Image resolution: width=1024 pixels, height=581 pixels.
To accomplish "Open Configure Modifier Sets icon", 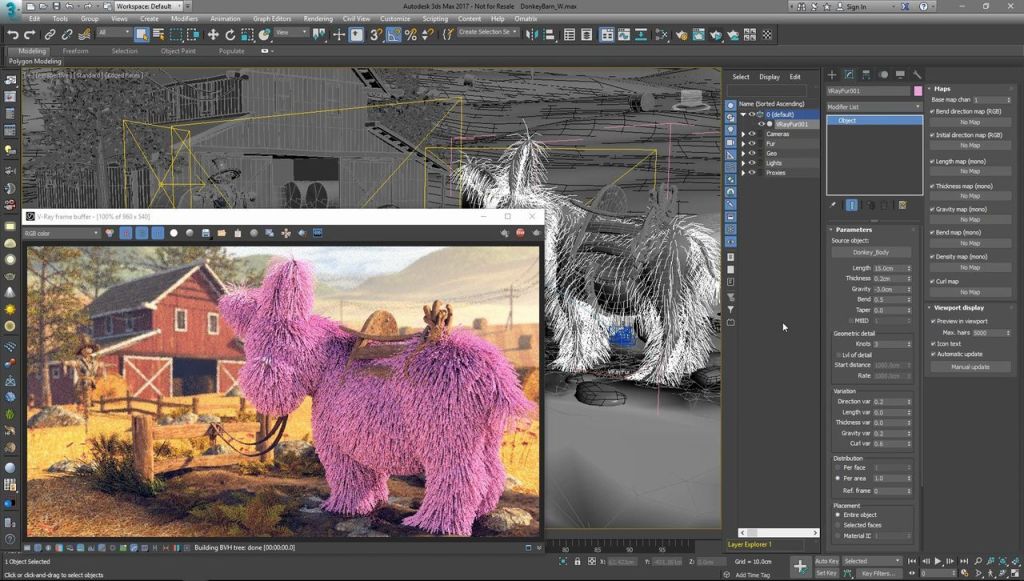I will pos(903,205).
